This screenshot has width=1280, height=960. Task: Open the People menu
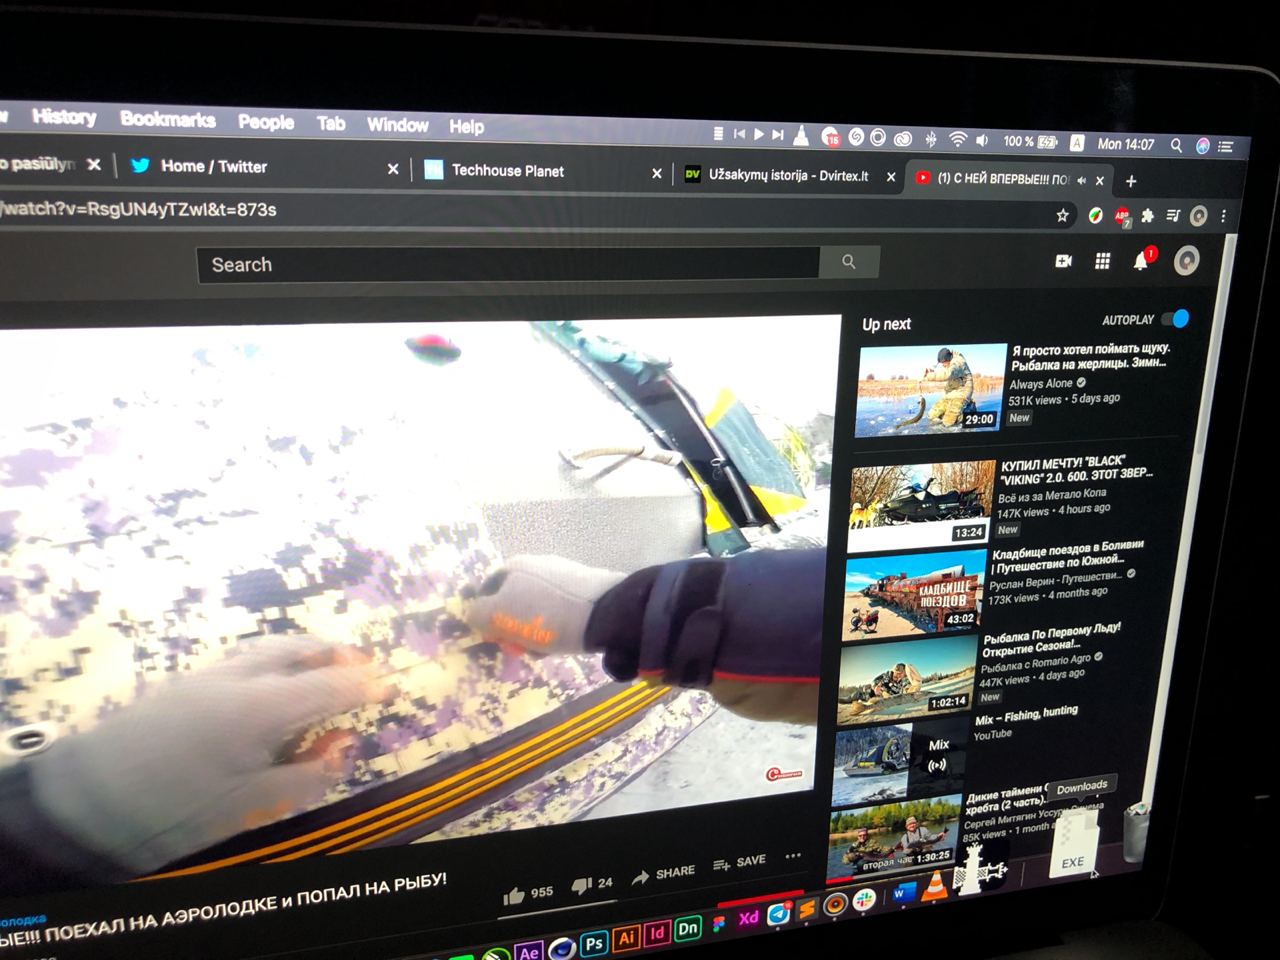click(266, 122)
